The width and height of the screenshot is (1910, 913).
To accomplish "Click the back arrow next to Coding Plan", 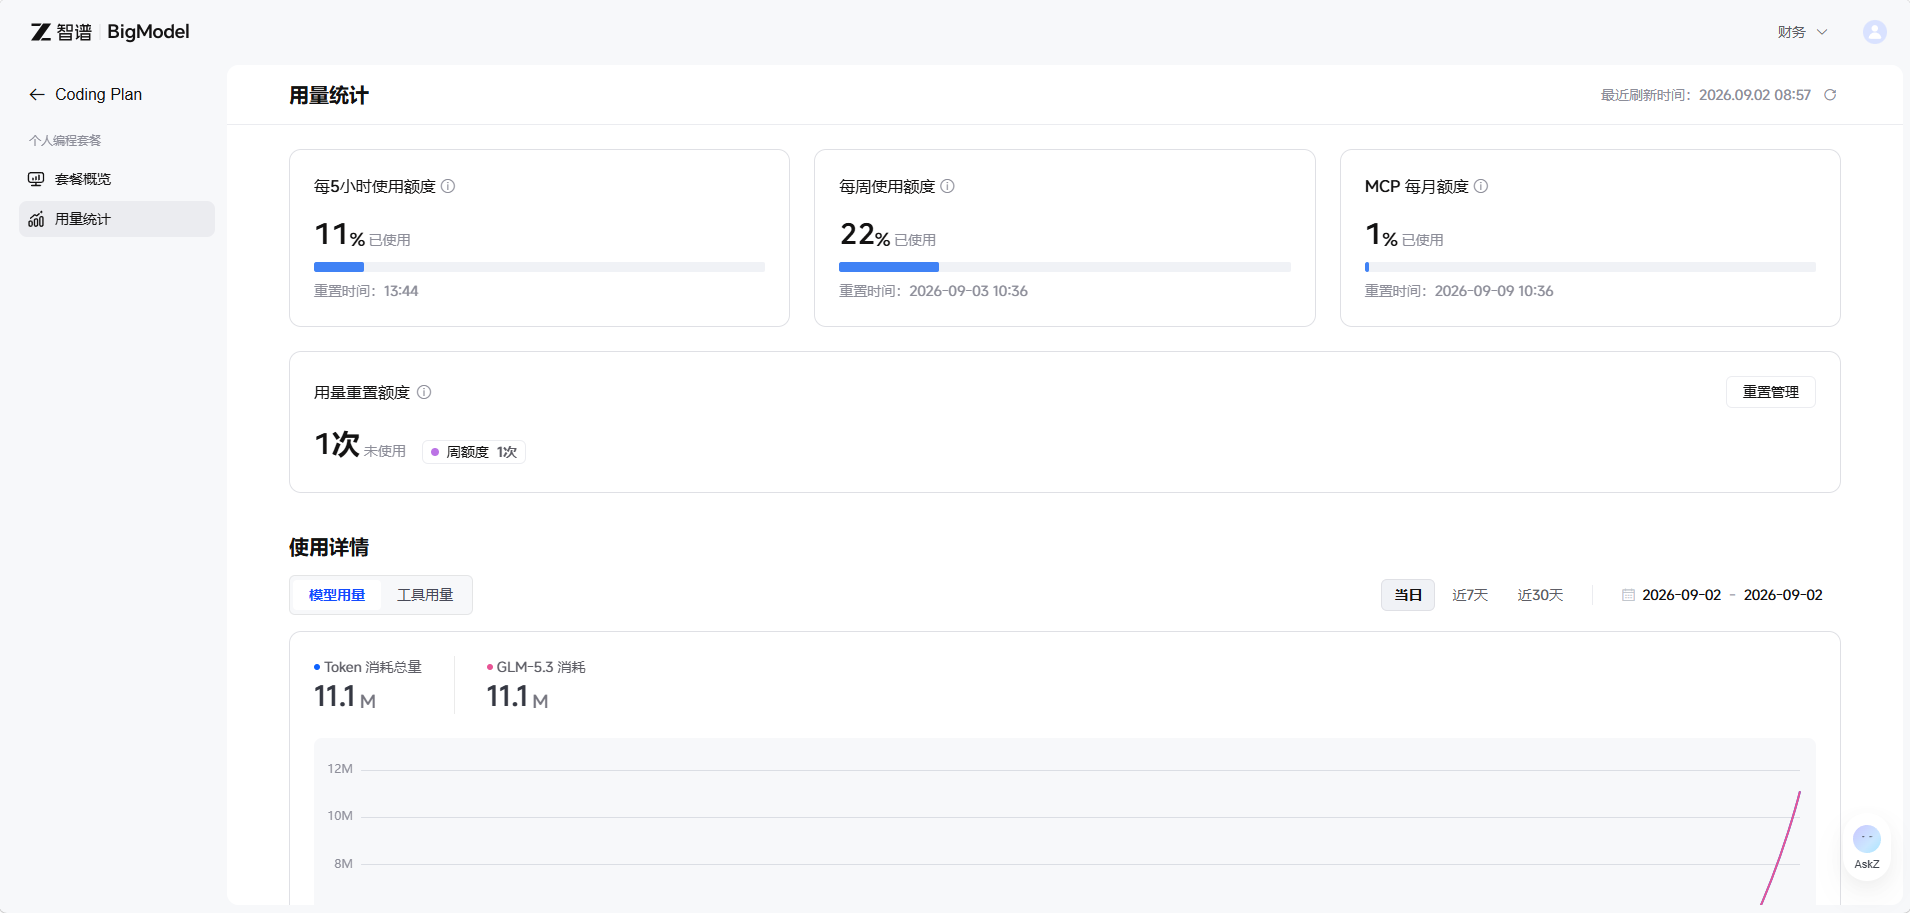I will [x=37, y=94].
